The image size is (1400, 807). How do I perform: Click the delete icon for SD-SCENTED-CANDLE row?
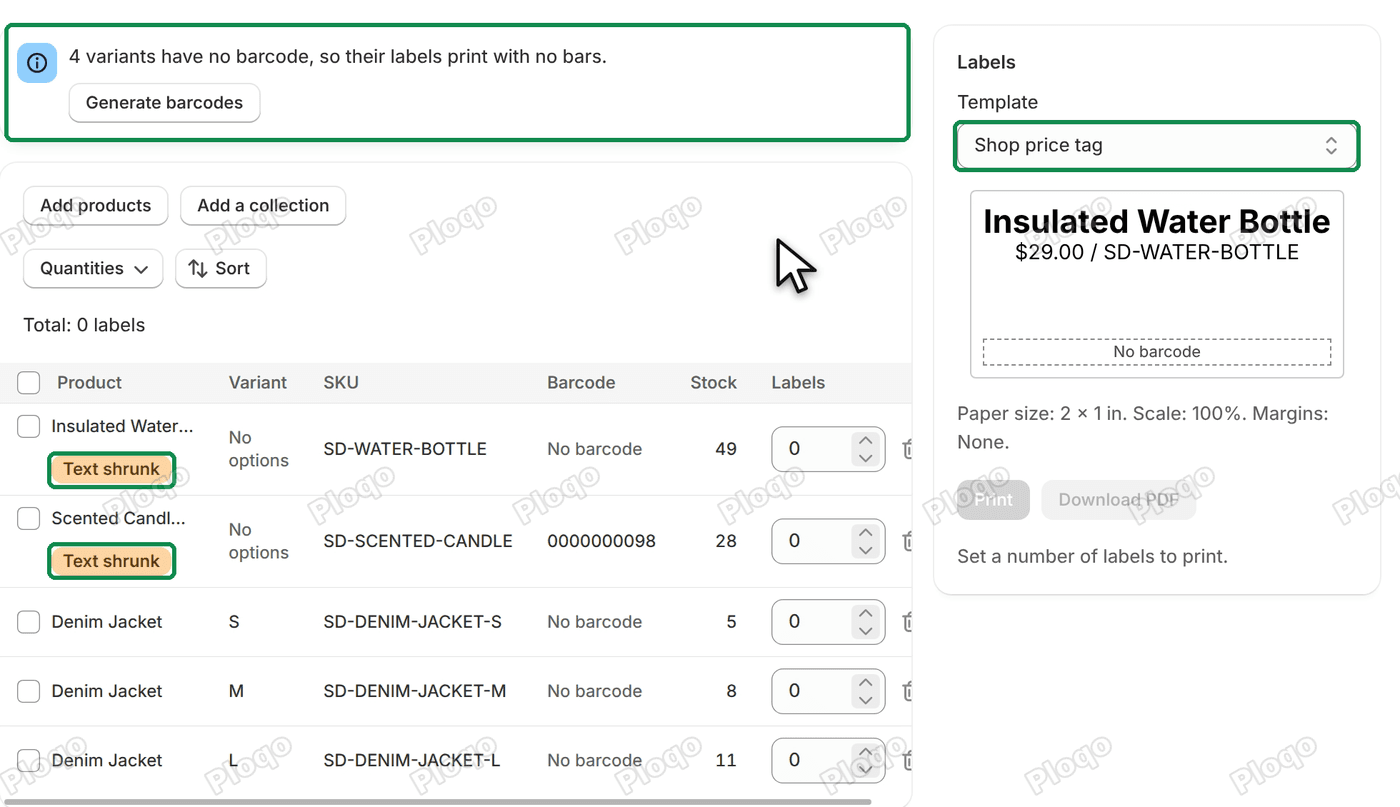[x=907, y=541]
